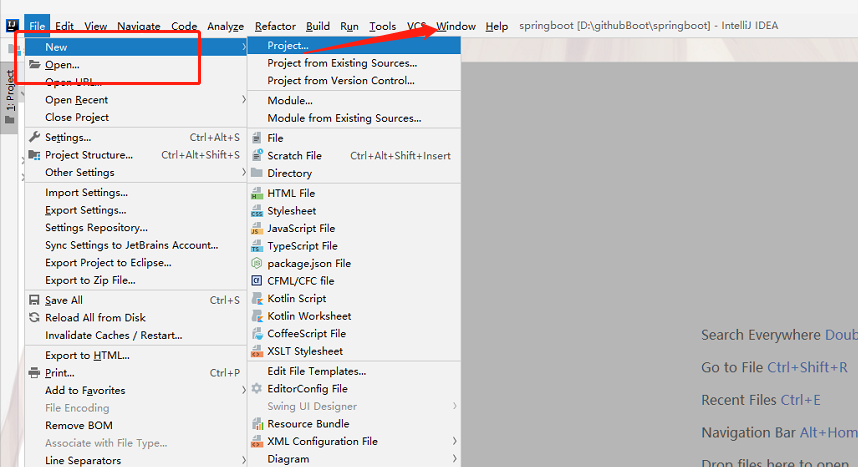Click the Kotlin Script icon
Image resolution: width=858 pixels, height=467 pixels.
(257, 298)
